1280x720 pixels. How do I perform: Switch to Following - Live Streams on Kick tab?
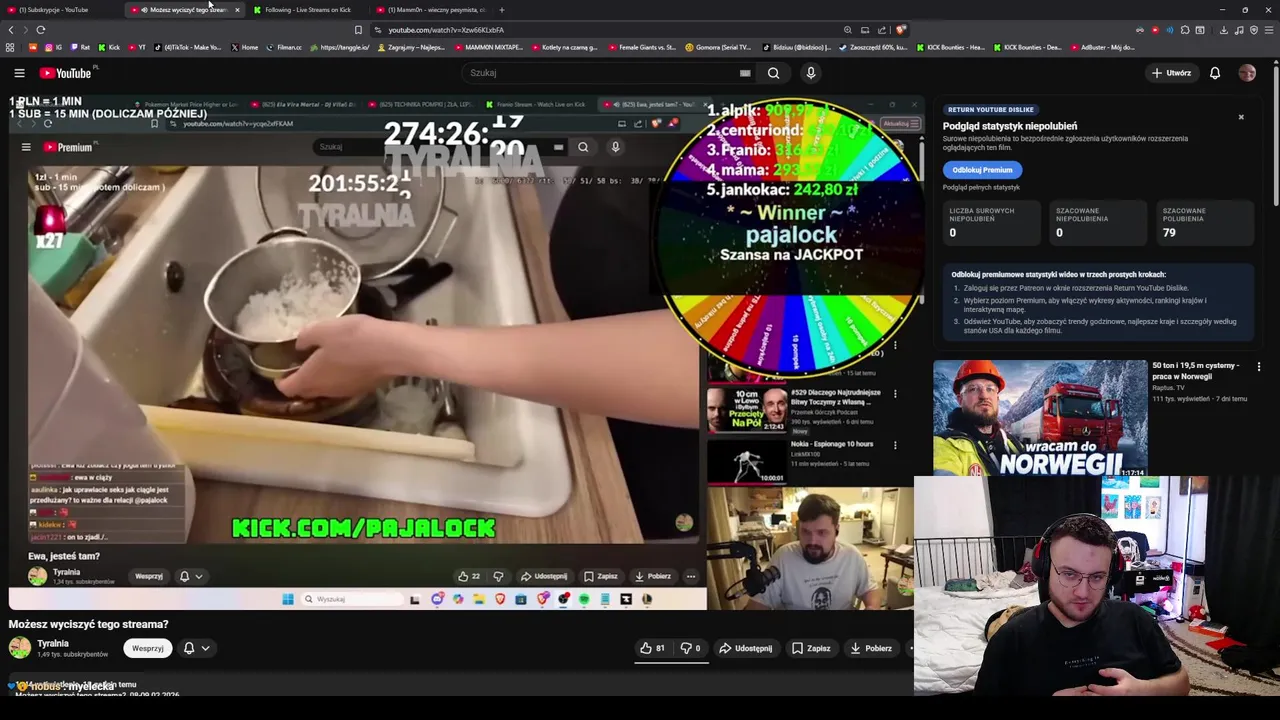[x=308, y=10]
